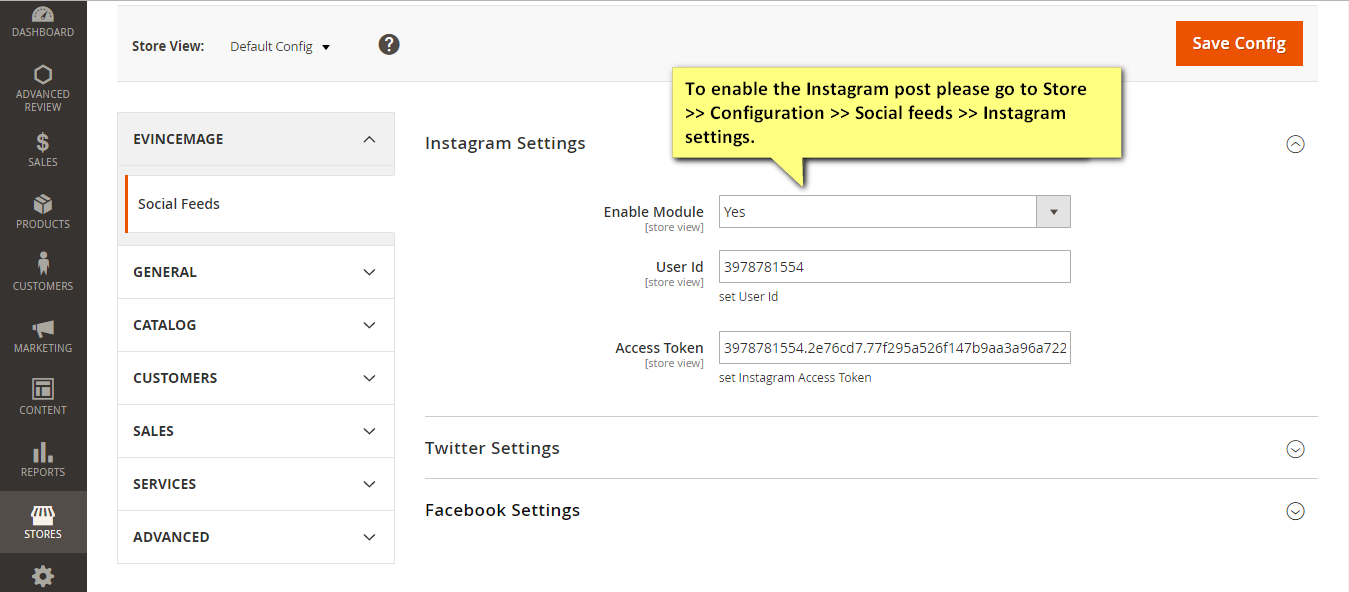
Task: Click into the User Id field
Action: pos(894,267)
